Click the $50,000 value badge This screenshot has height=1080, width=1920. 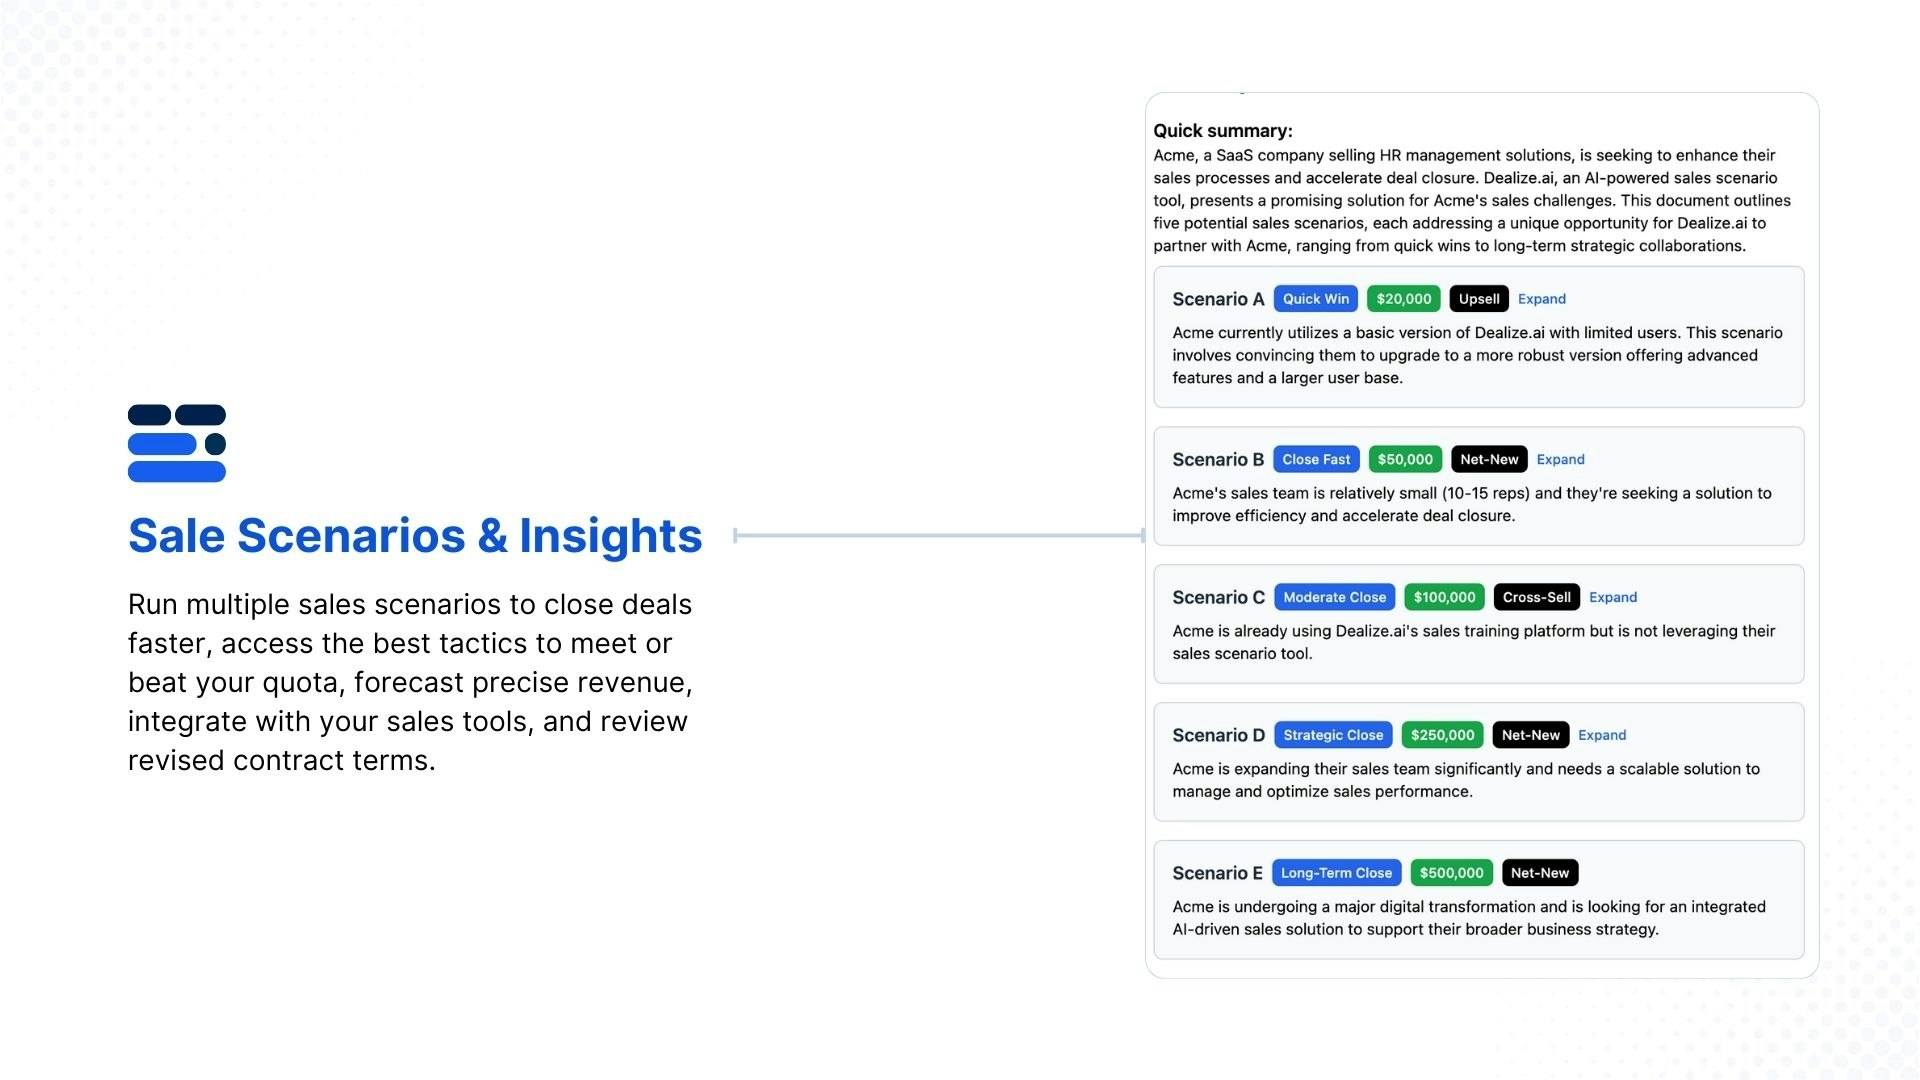point(1405,459)
